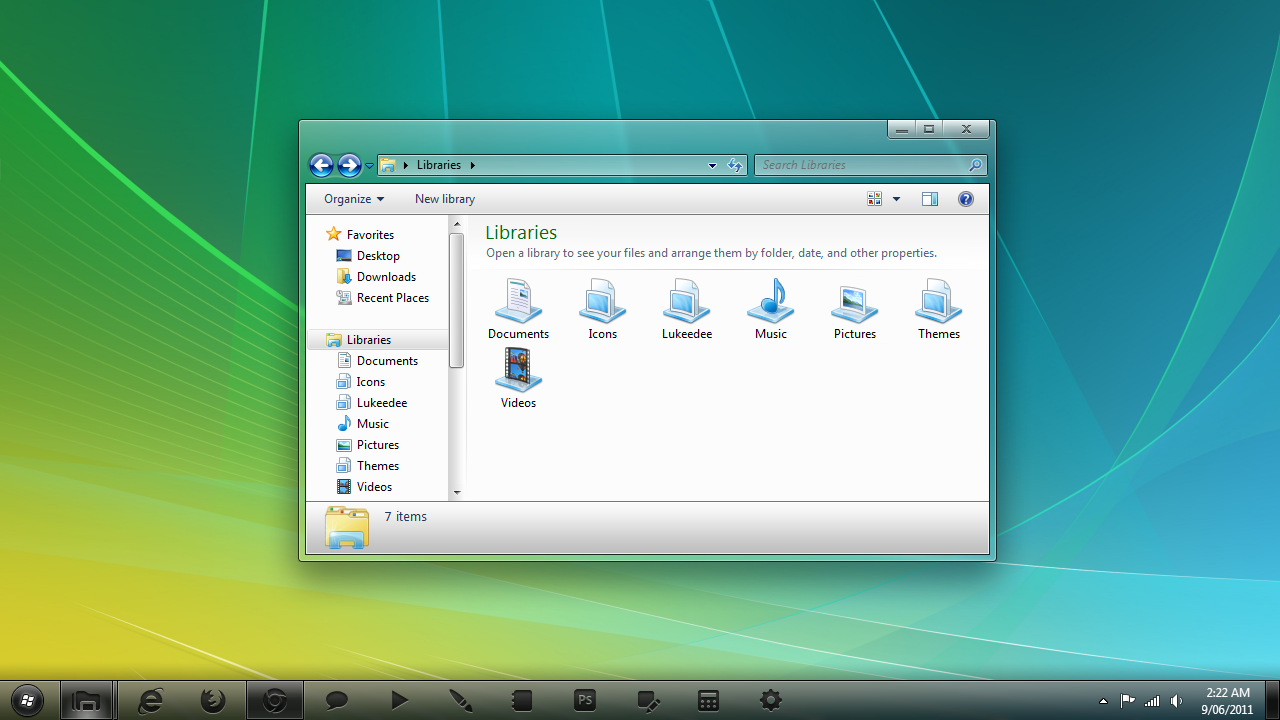Launch Photoshop from the taskbar
This screenshot has height=720, width=1280.
585,700
